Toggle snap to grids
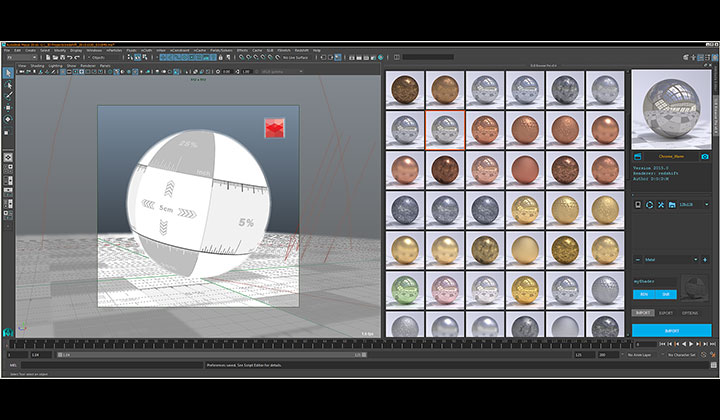Image resolution: width=720 pixels, height=420 pixels. pos(242,57)
